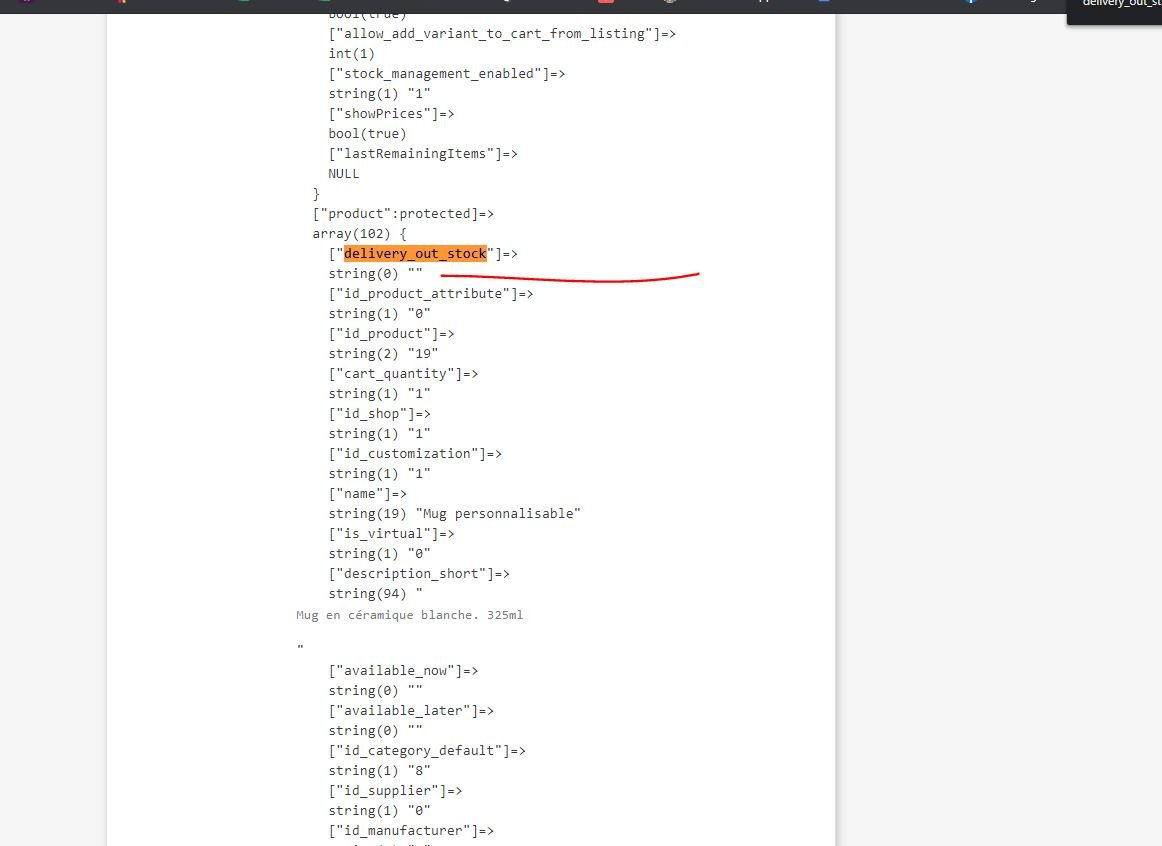Select the id_manufacturer key line
This screenshot has height=846, width=1162.
coord(411,830)
